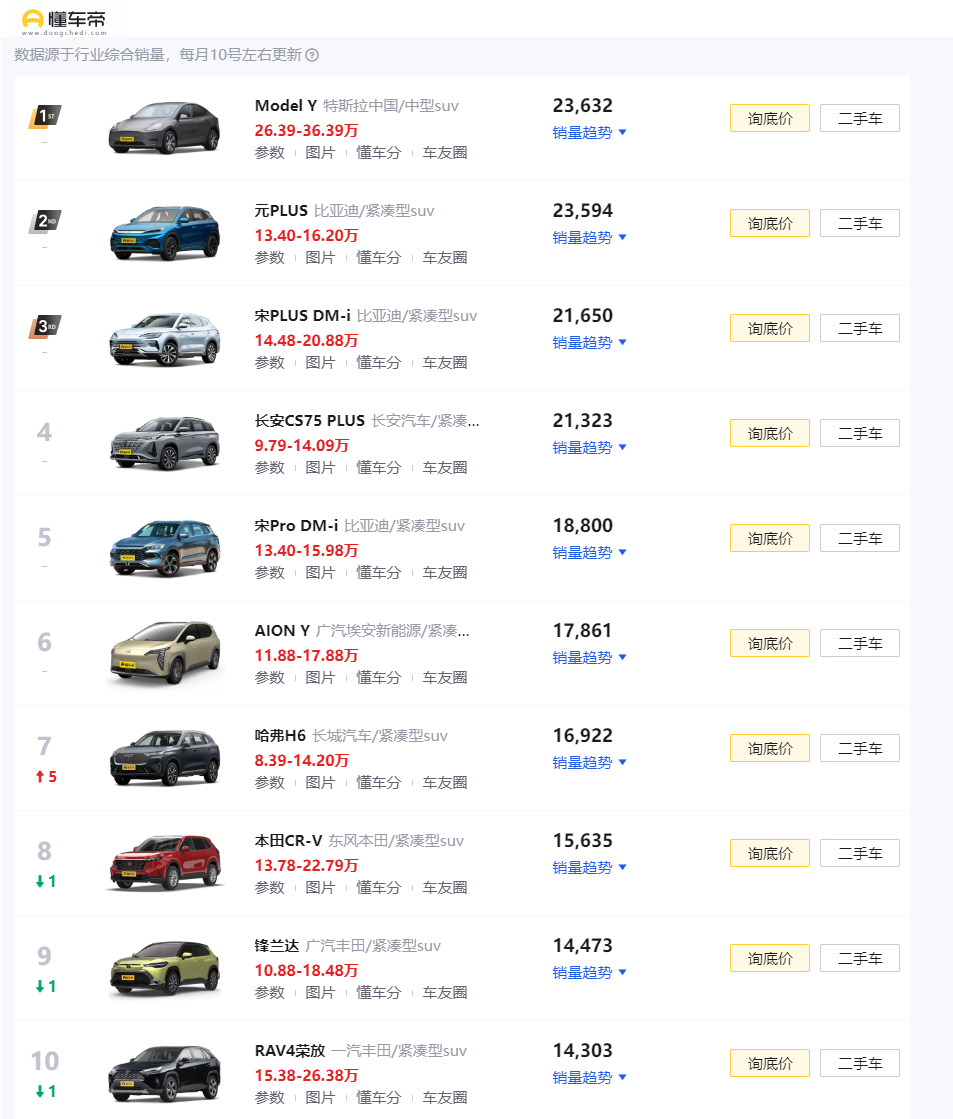Click the 1st place rank badge
This screenshot has width=953, height=1119.
[45, 117]
